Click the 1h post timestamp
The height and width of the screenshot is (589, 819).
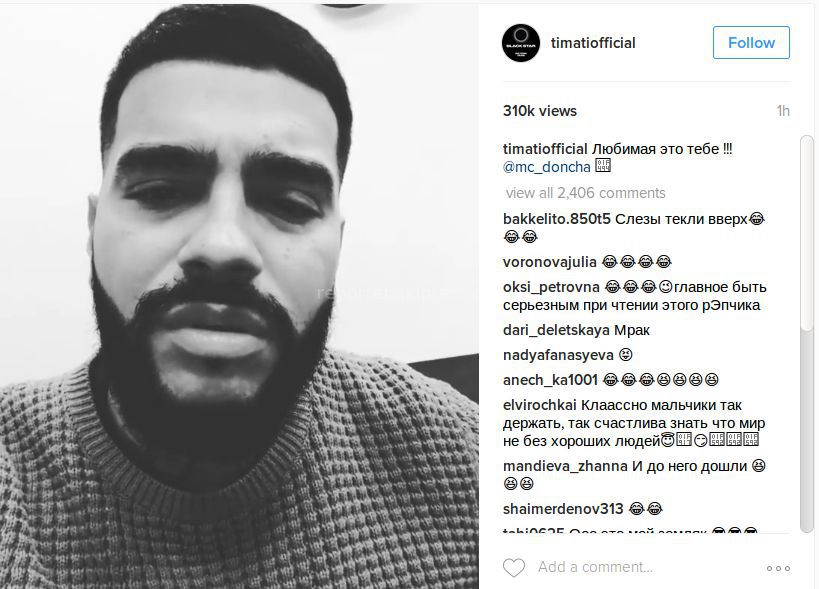(783, 111)
